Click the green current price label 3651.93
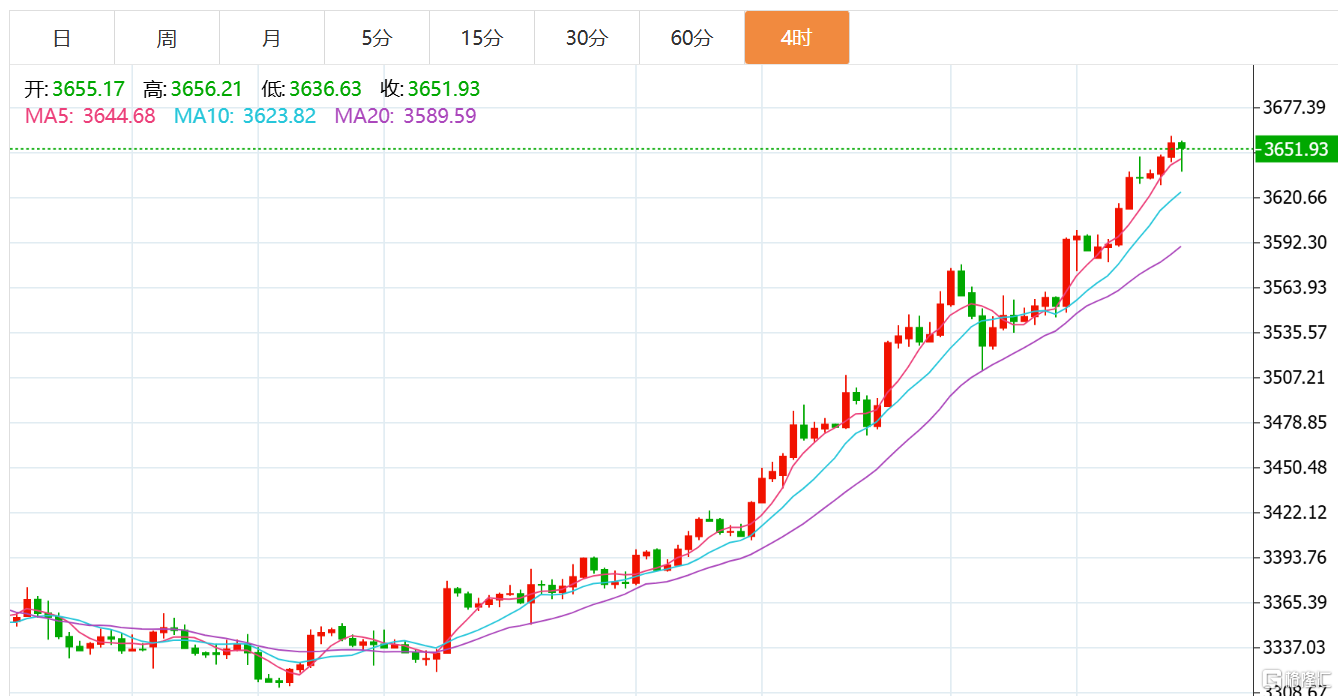1338x696 pixels. point(1296,150)
